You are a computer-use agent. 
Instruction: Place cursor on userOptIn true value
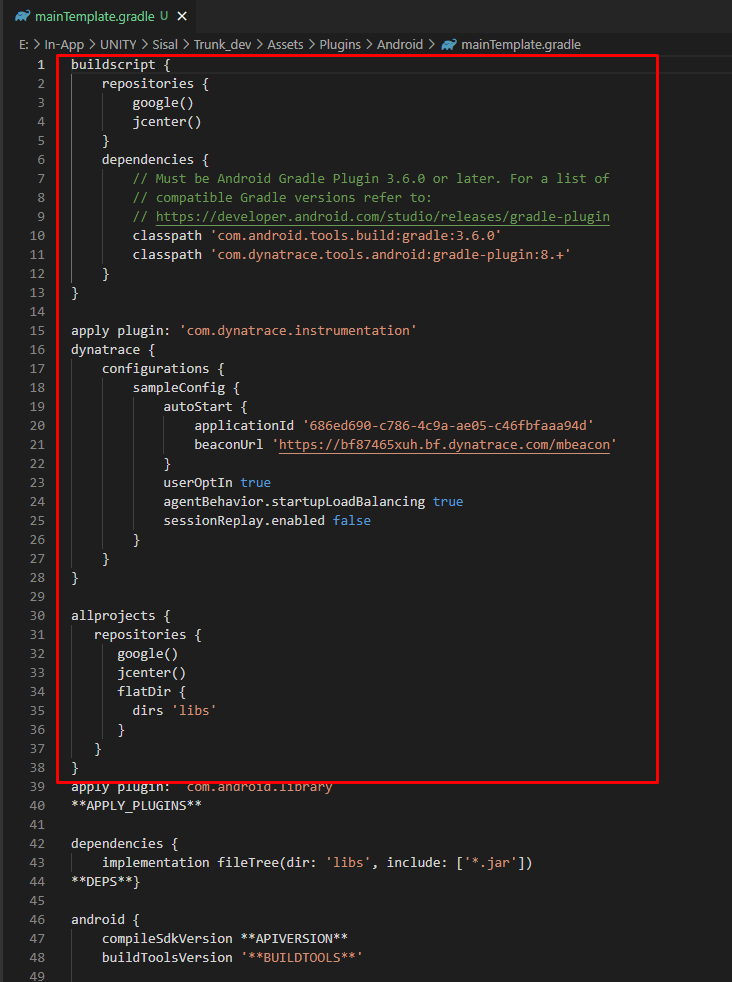pos(255,482)
